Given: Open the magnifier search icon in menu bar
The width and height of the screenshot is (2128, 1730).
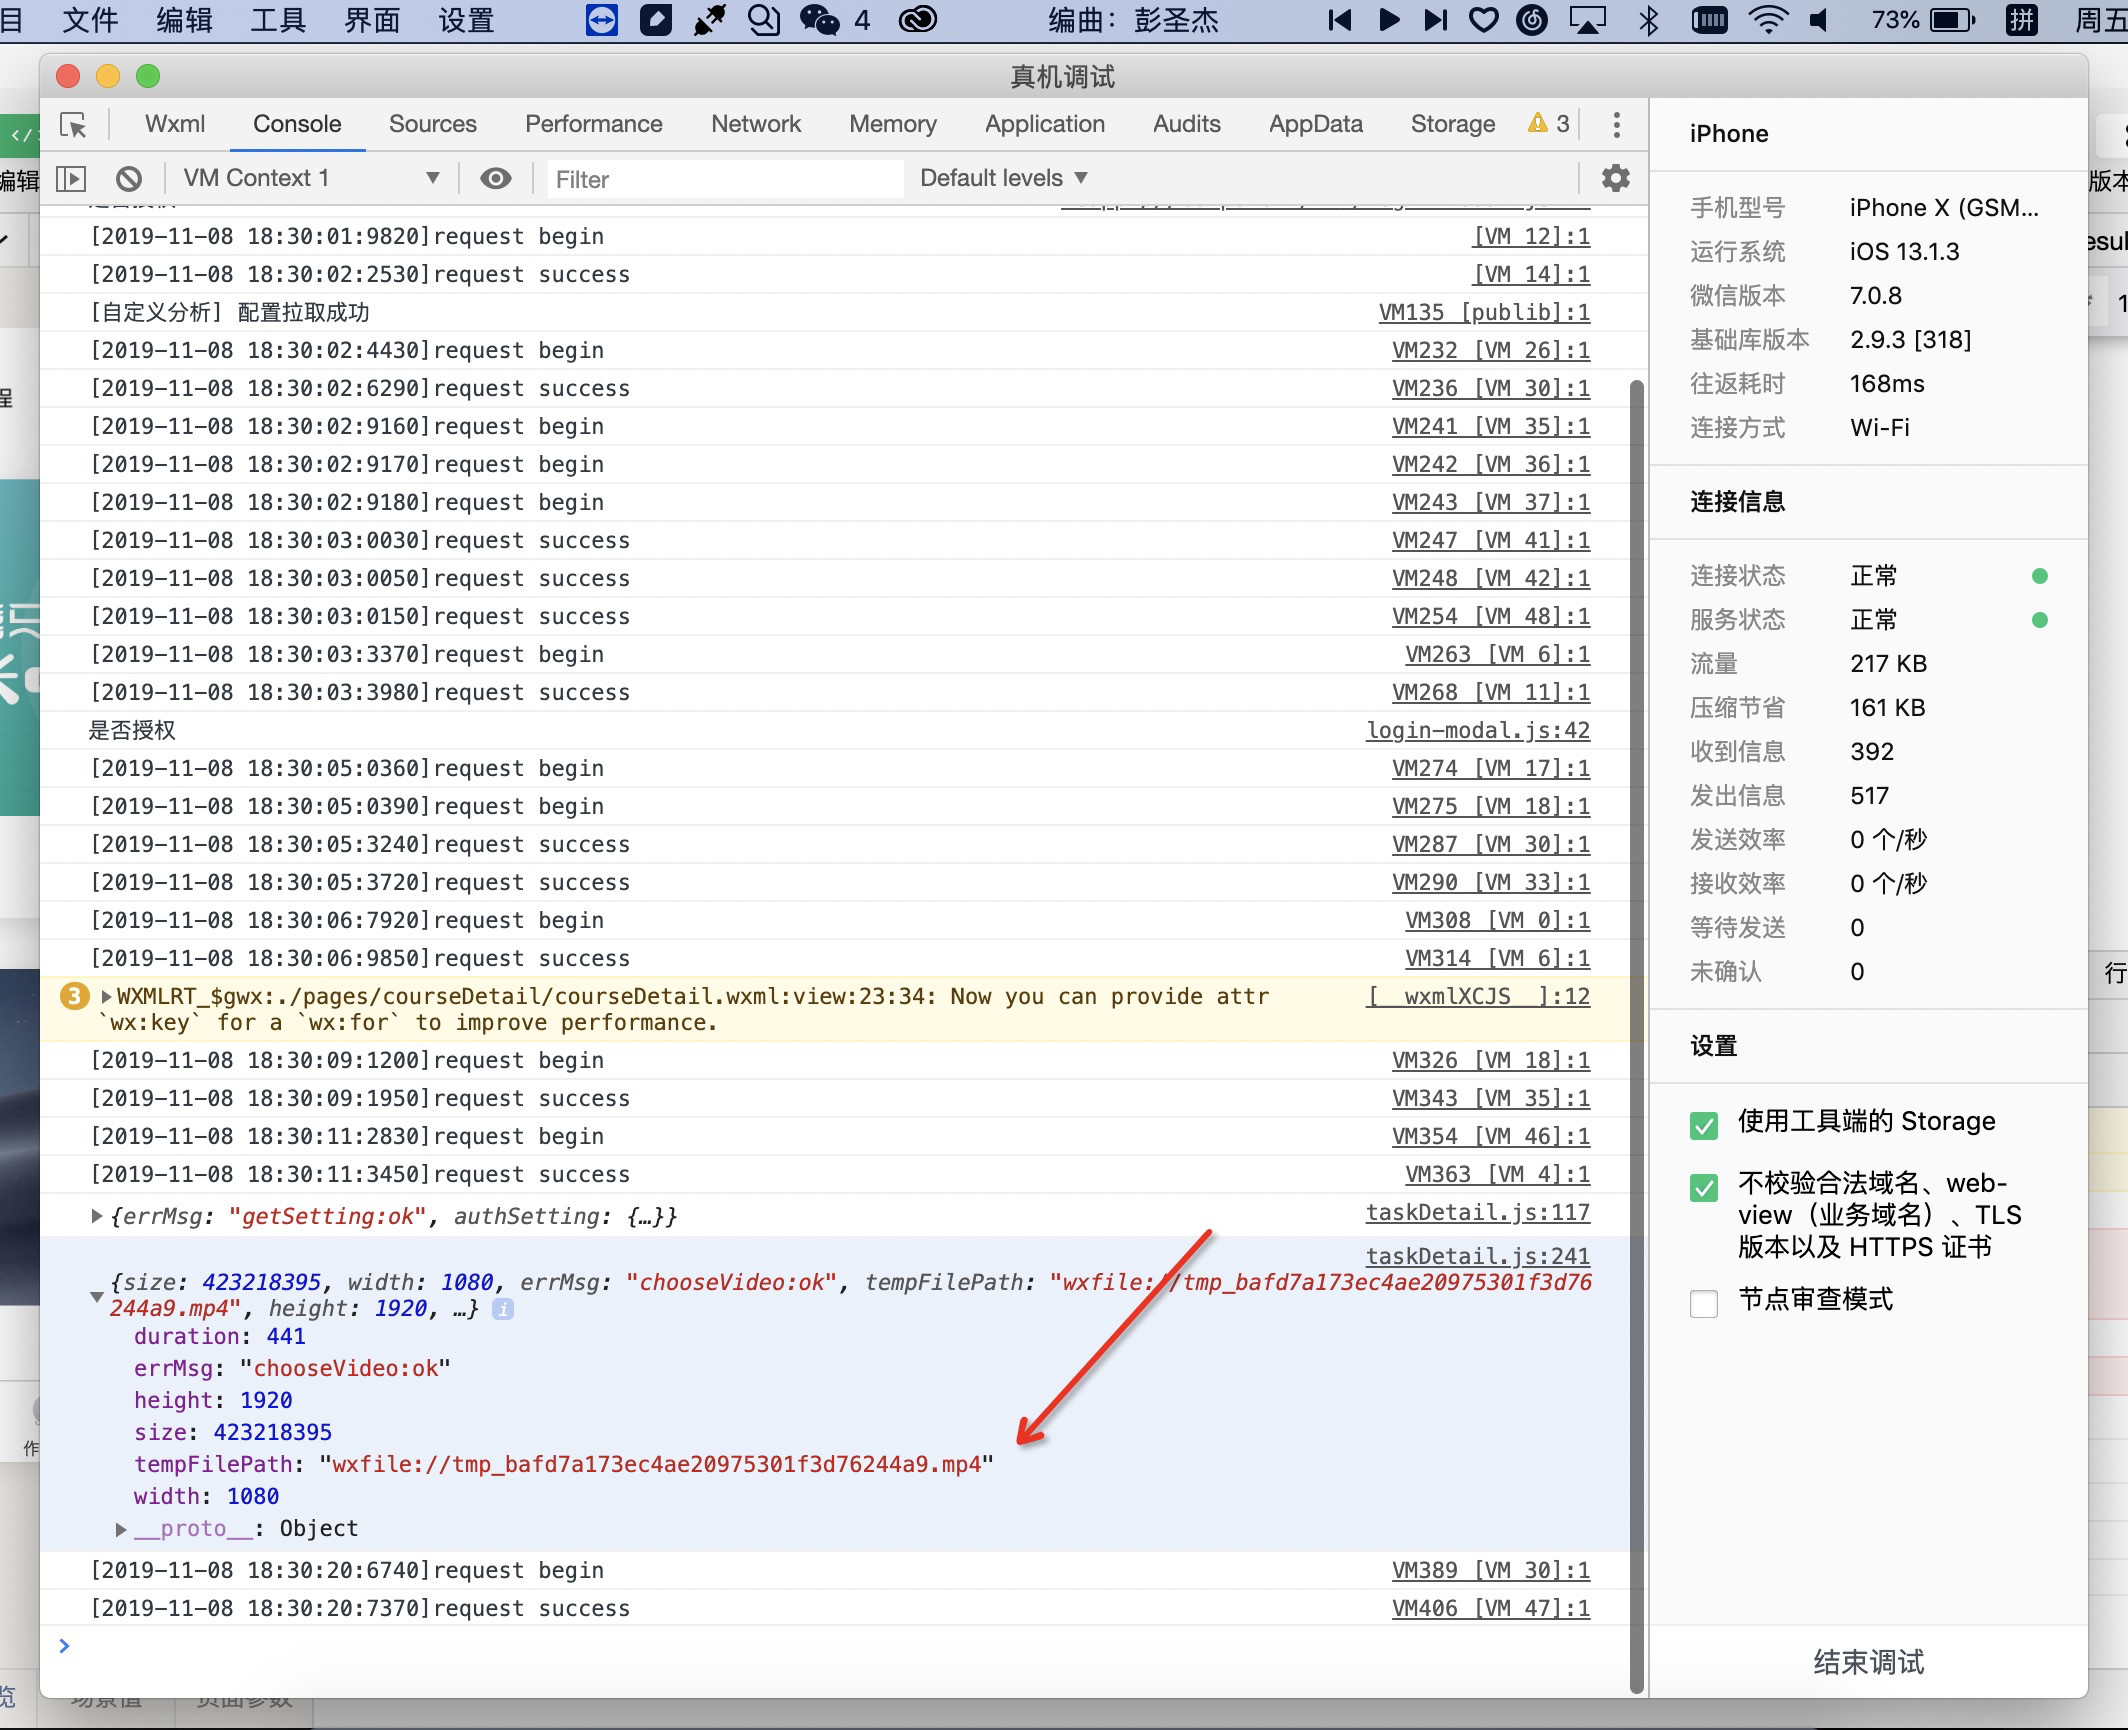Looking at the screenshot, I should [764, 20].
